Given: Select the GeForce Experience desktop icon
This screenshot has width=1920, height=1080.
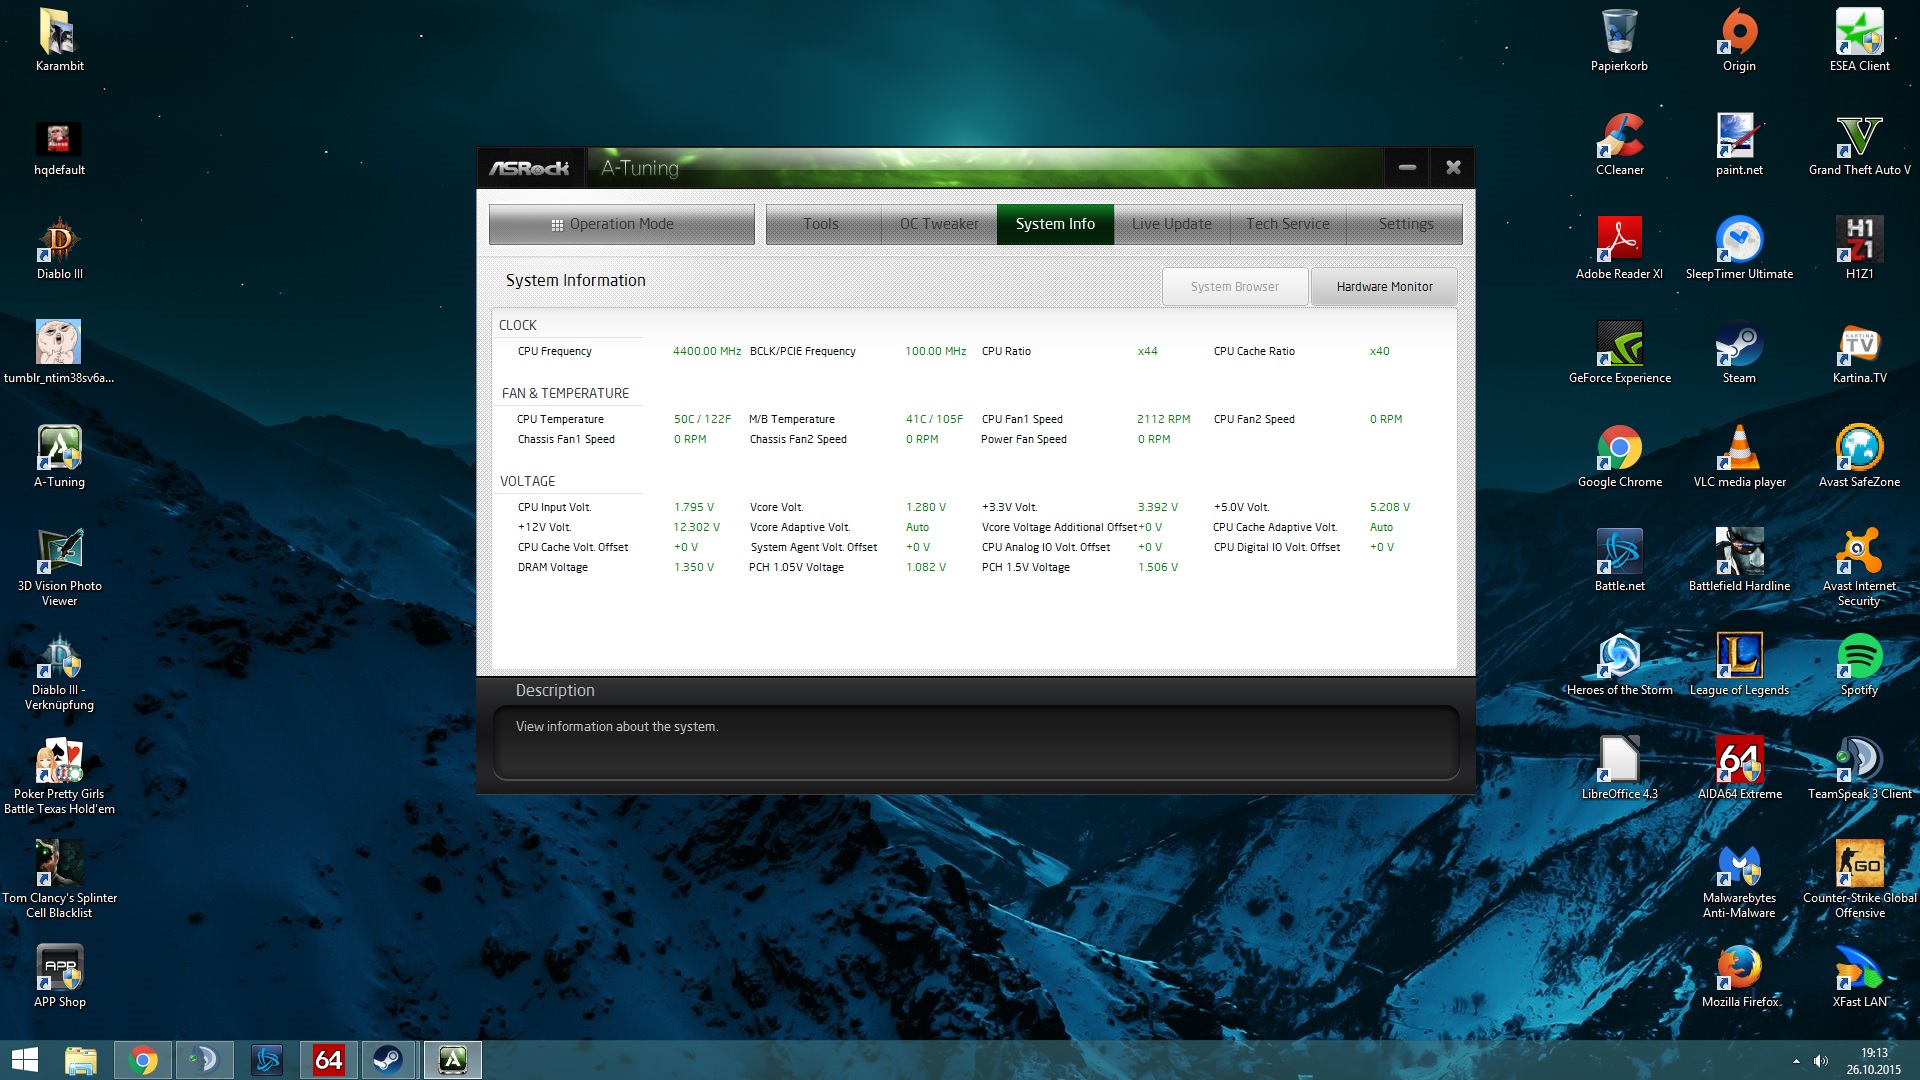Looking at the screenshot, I should (1619, 346).
